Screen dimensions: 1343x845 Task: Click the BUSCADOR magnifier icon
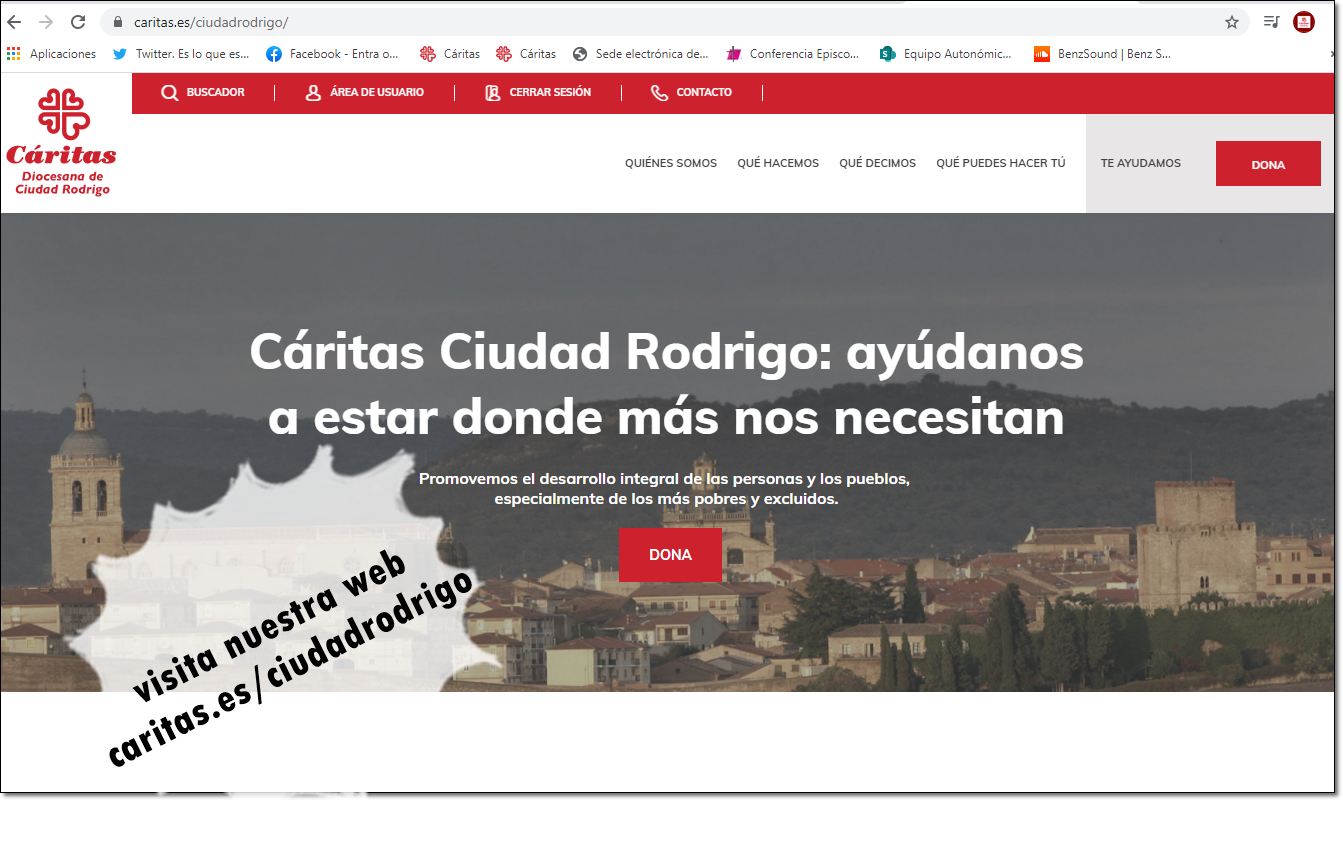click(170, 93)
